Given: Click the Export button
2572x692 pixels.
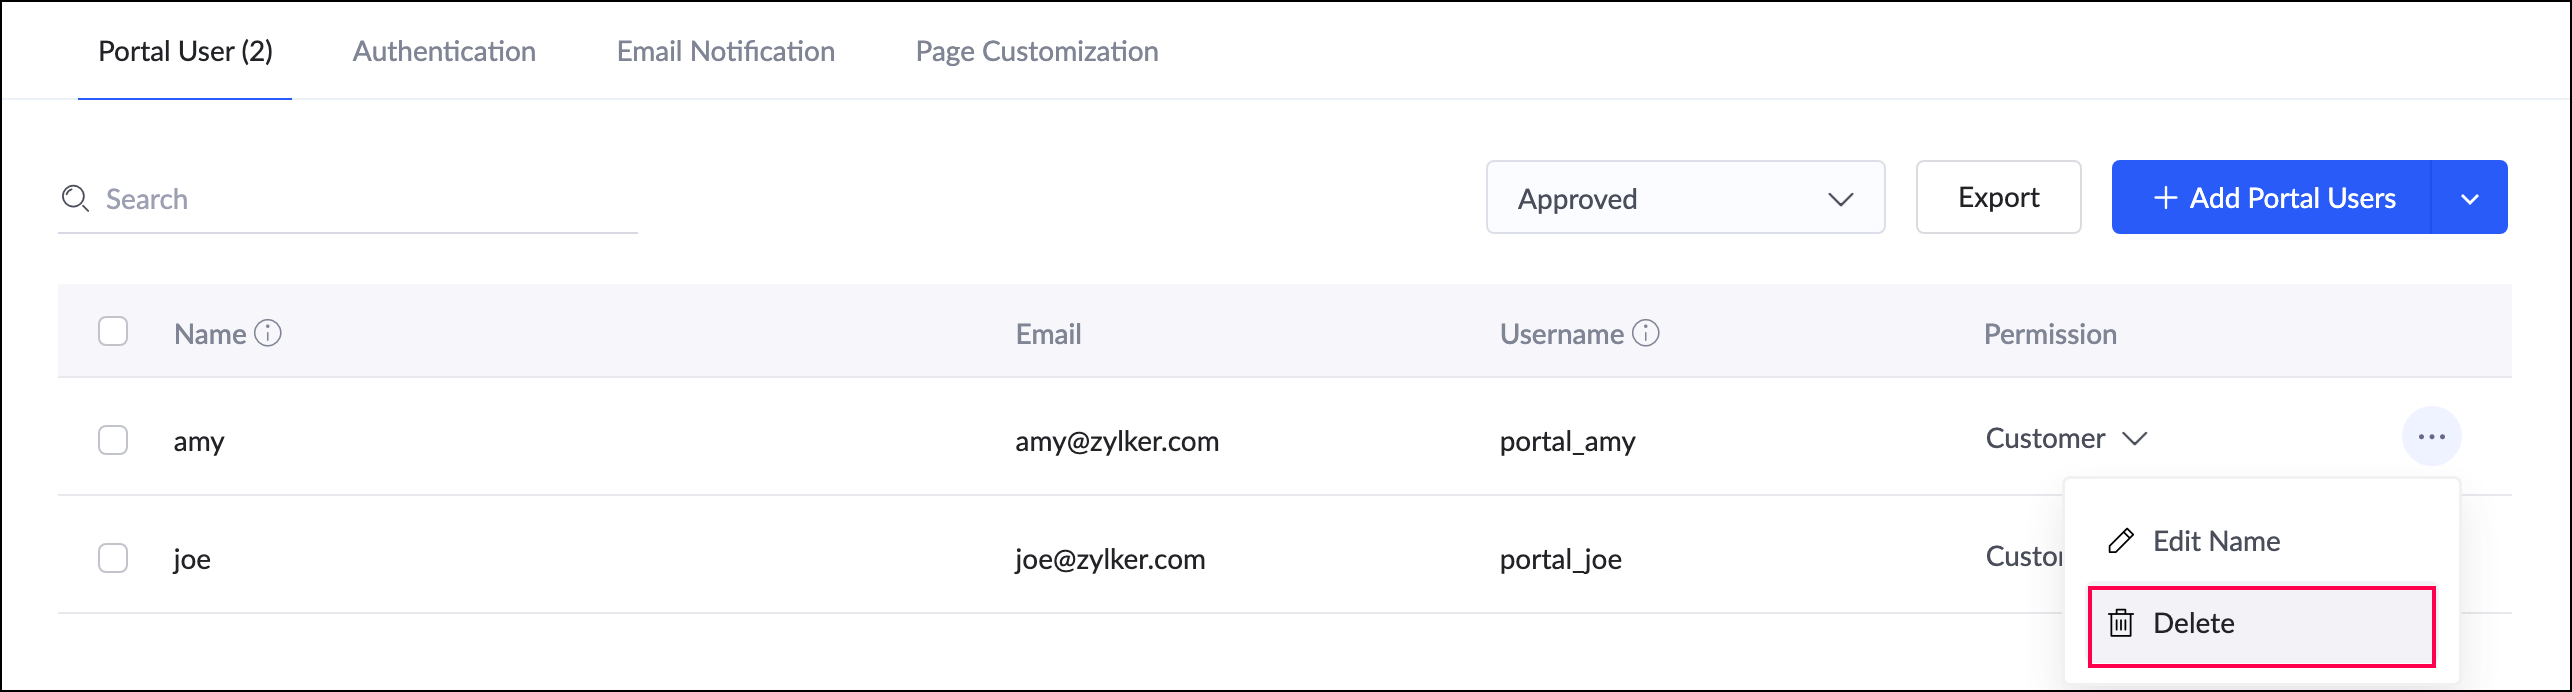Looking at the screenshot, I should tap(1998, 198).
